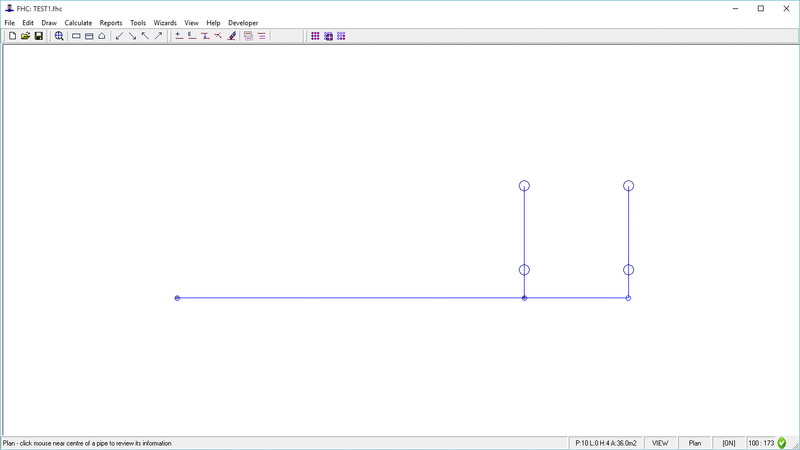Expand the Reports menu

(111, 23)
